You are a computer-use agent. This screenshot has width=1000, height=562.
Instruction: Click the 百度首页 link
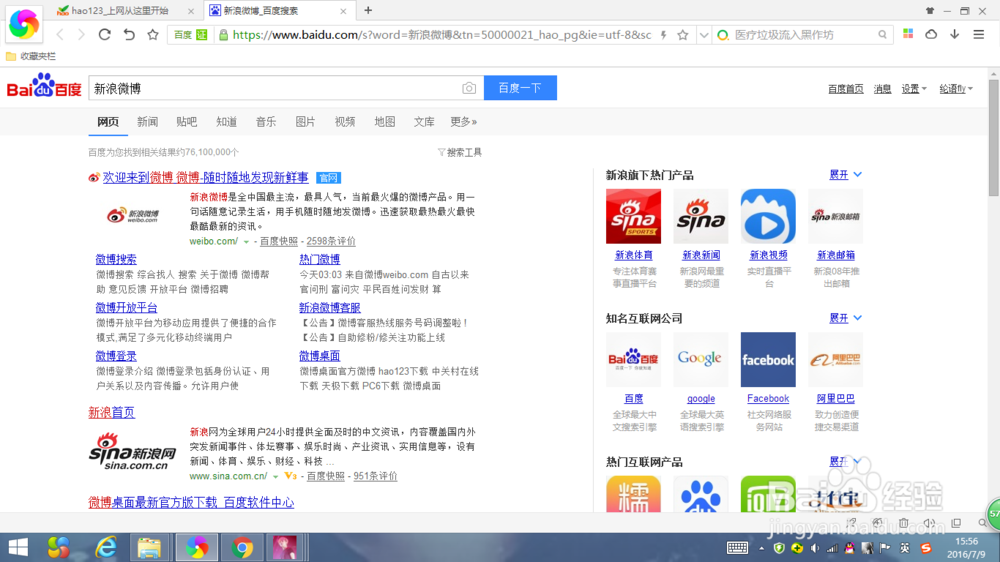(x=846, y=89)
